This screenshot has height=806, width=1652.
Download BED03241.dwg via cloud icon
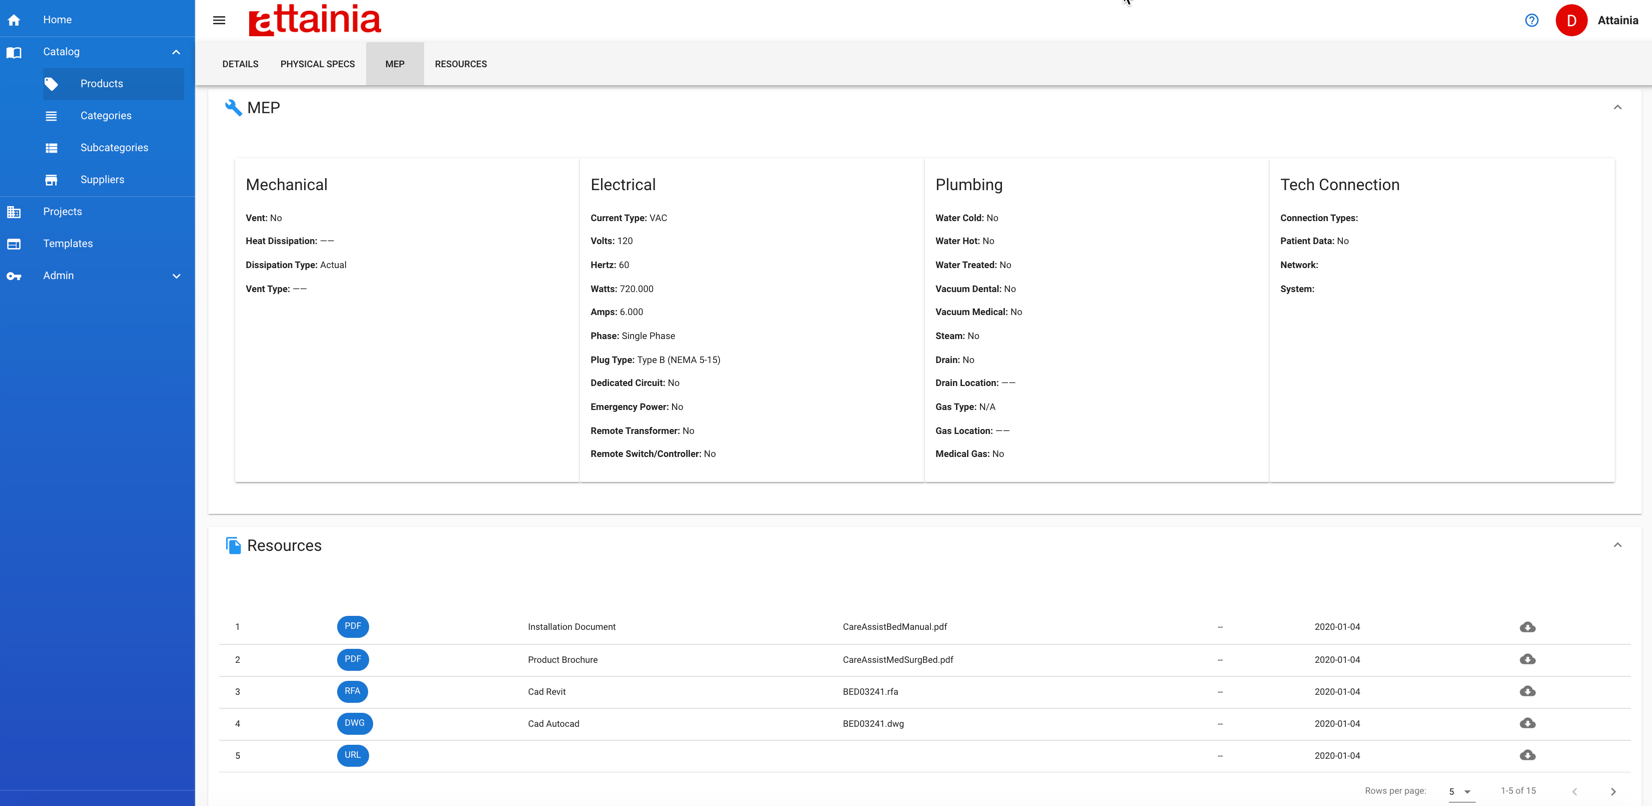pos(1527,723)
